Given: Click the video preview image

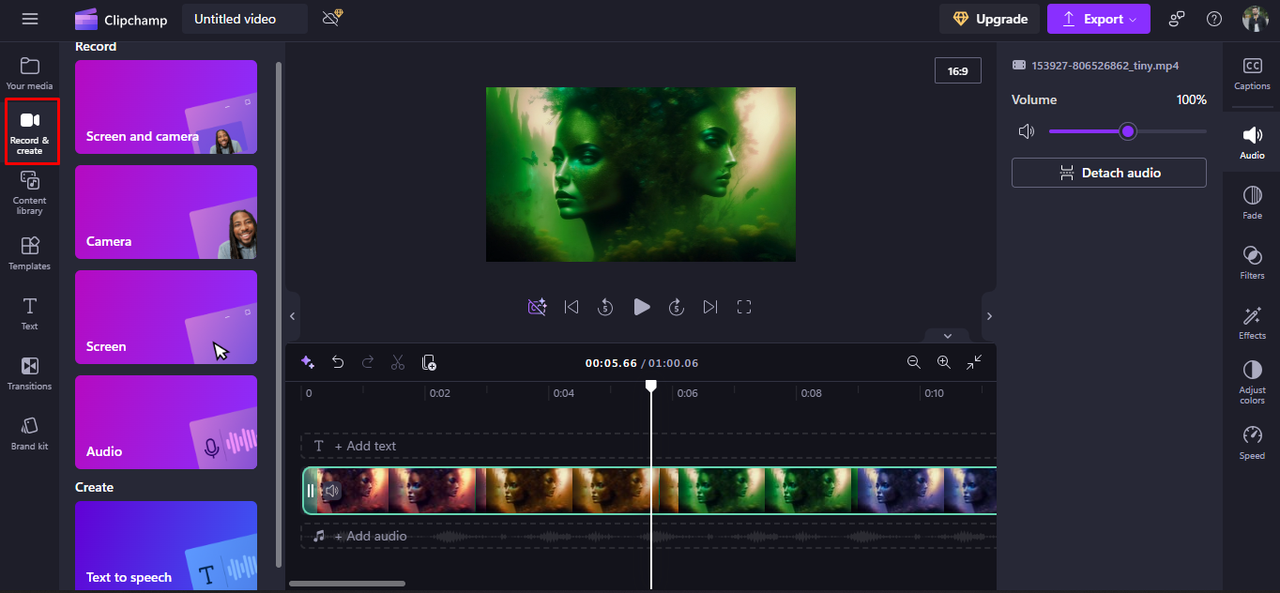Looking at the screenshot, I should (x=641, y=174).
